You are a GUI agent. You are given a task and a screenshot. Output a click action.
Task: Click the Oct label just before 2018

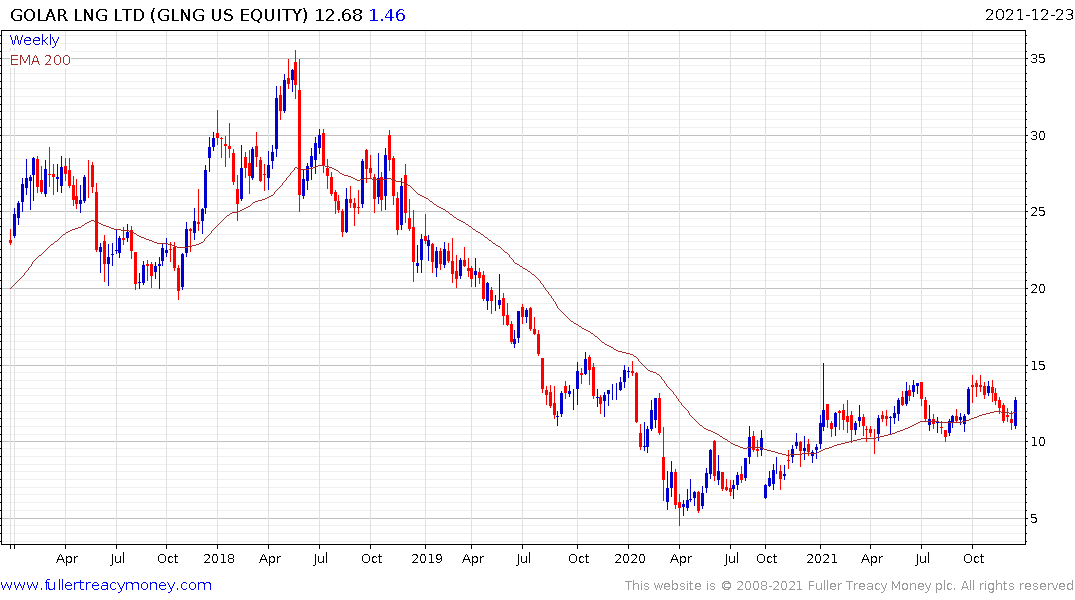click(x=168, y=559)
